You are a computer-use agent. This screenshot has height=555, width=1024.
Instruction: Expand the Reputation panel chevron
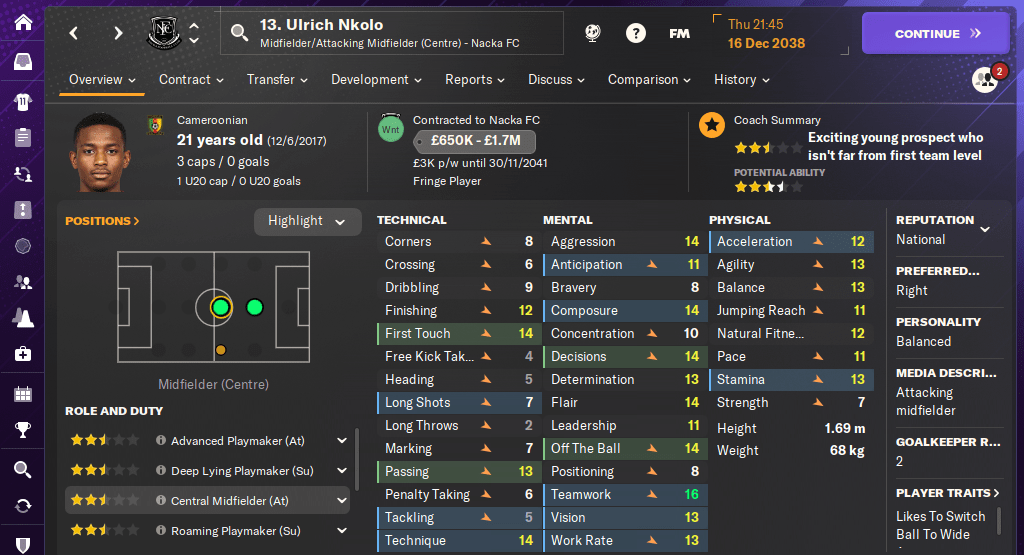click(x=985, y=229)
